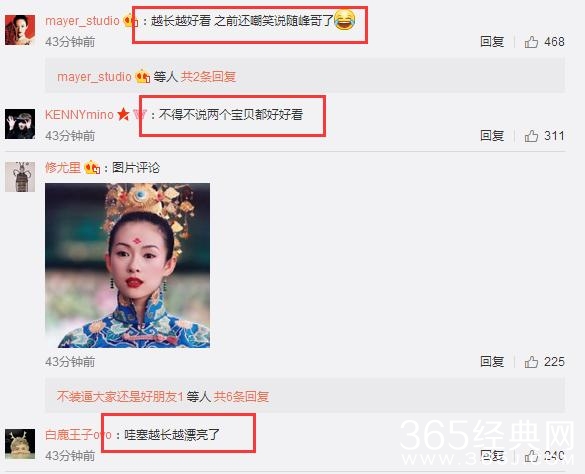This screenshot has height=474, width=585.
Task: Open the username link mayer_studio in top comment
Action: [82, 21]
